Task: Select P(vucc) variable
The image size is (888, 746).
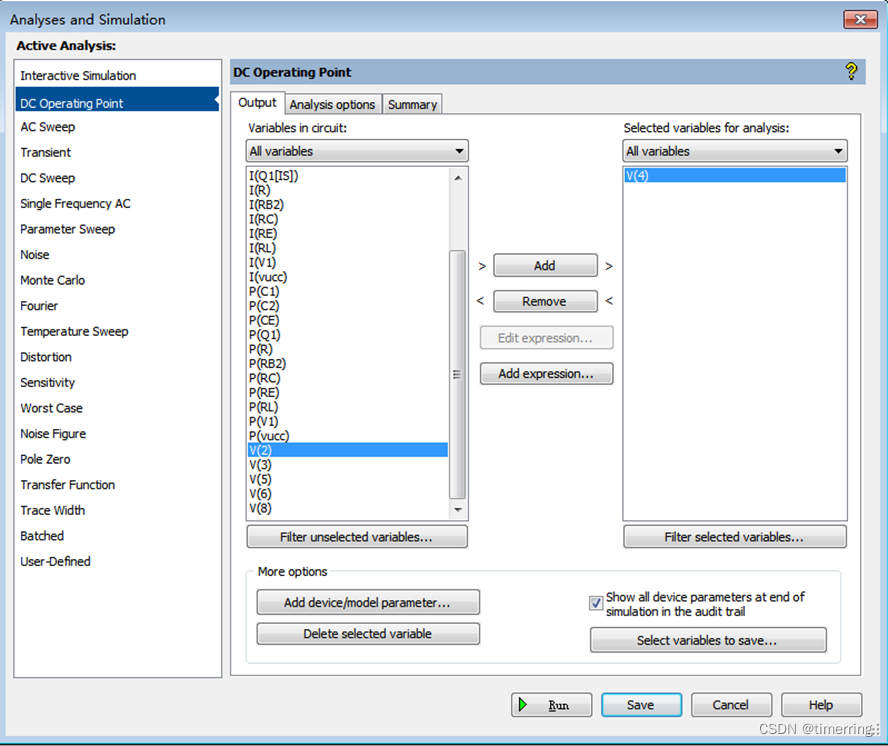Action: 348,436
